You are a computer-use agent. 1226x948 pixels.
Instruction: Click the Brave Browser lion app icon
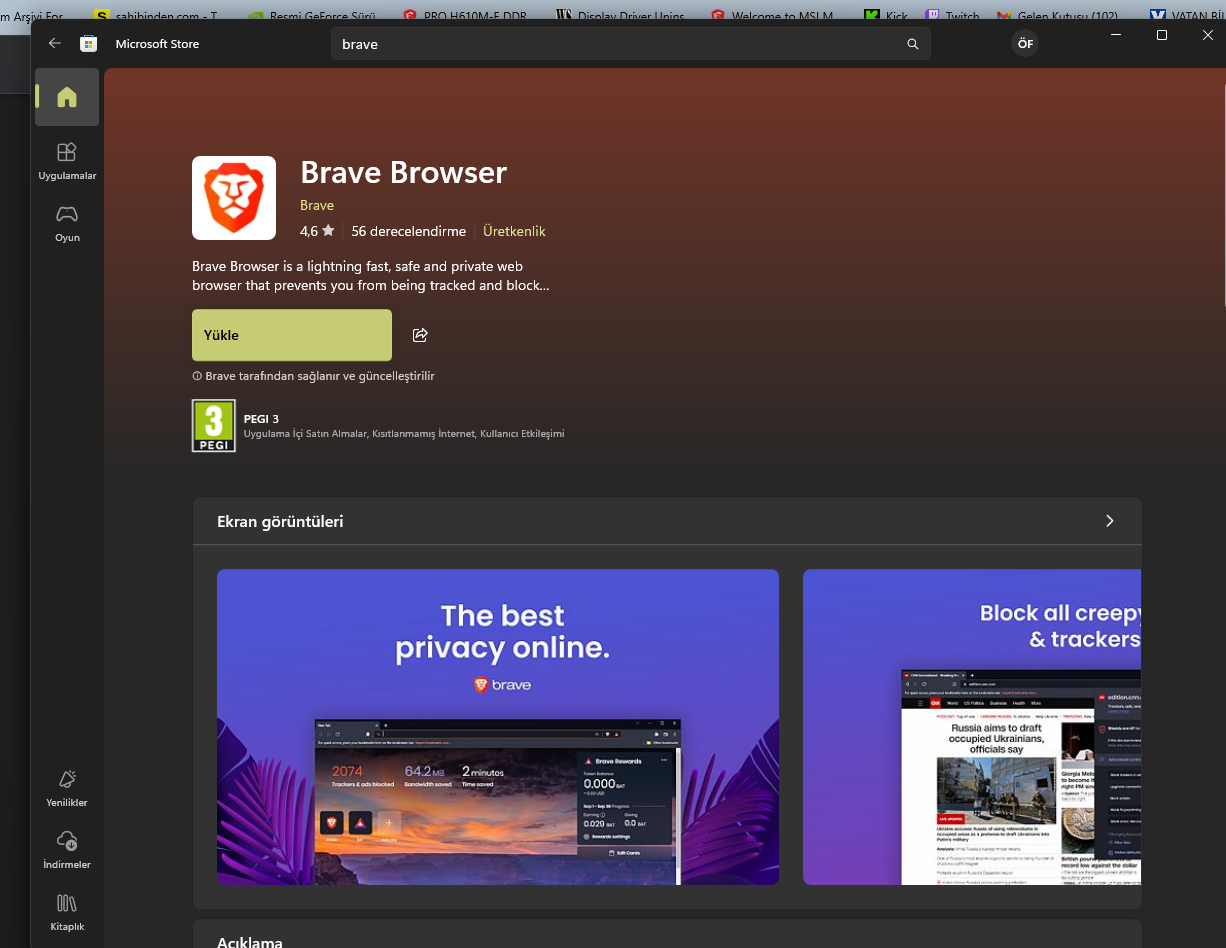coord(234,198)
